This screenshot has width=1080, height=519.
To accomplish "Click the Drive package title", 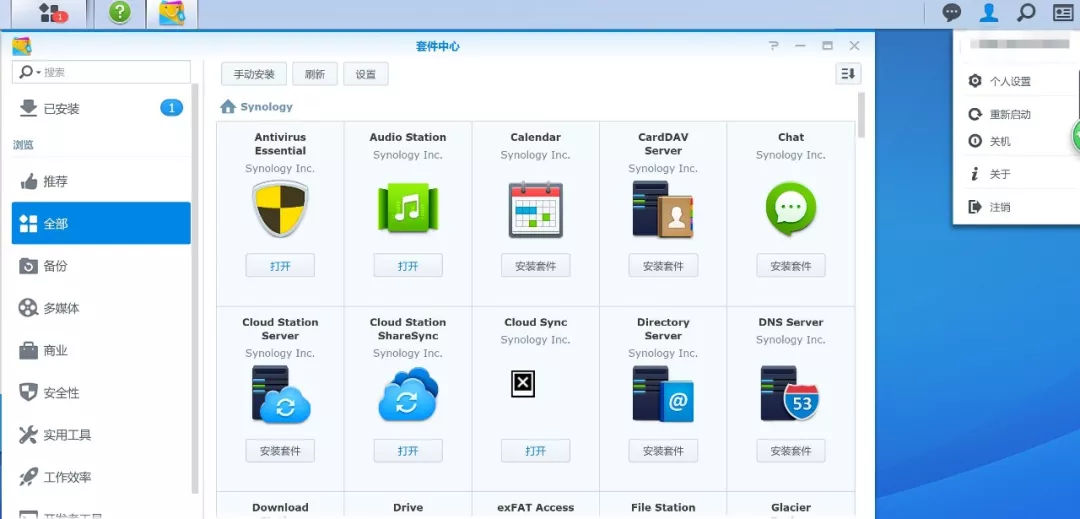I will [408, 507].
